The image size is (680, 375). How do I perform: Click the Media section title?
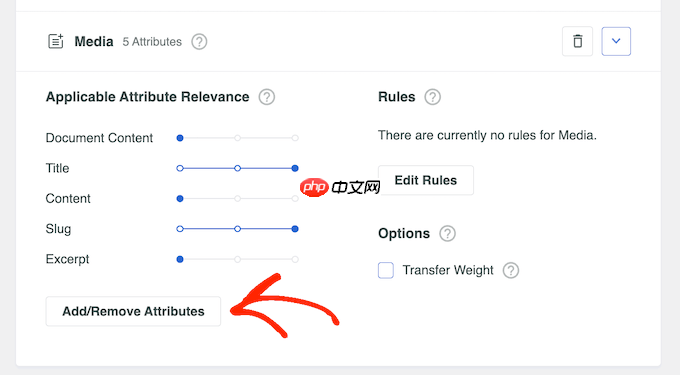pyautogui.click(x=94, y=42)
